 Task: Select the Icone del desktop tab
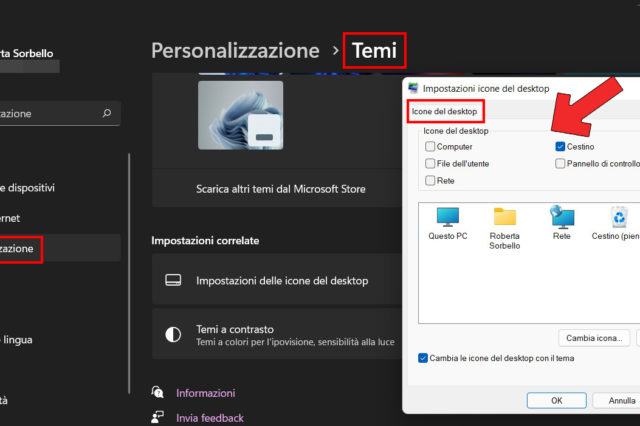445,111
